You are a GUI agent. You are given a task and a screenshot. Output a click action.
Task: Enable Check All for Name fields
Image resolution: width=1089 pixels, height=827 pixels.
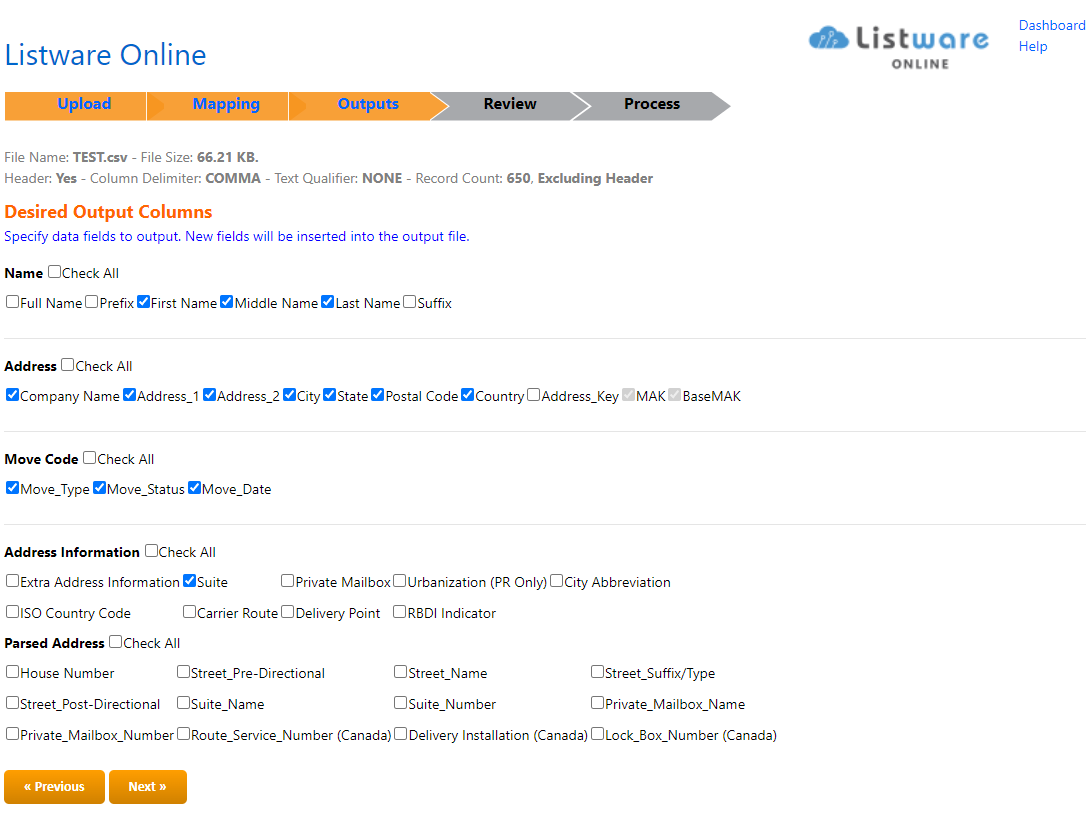[55, 272]
